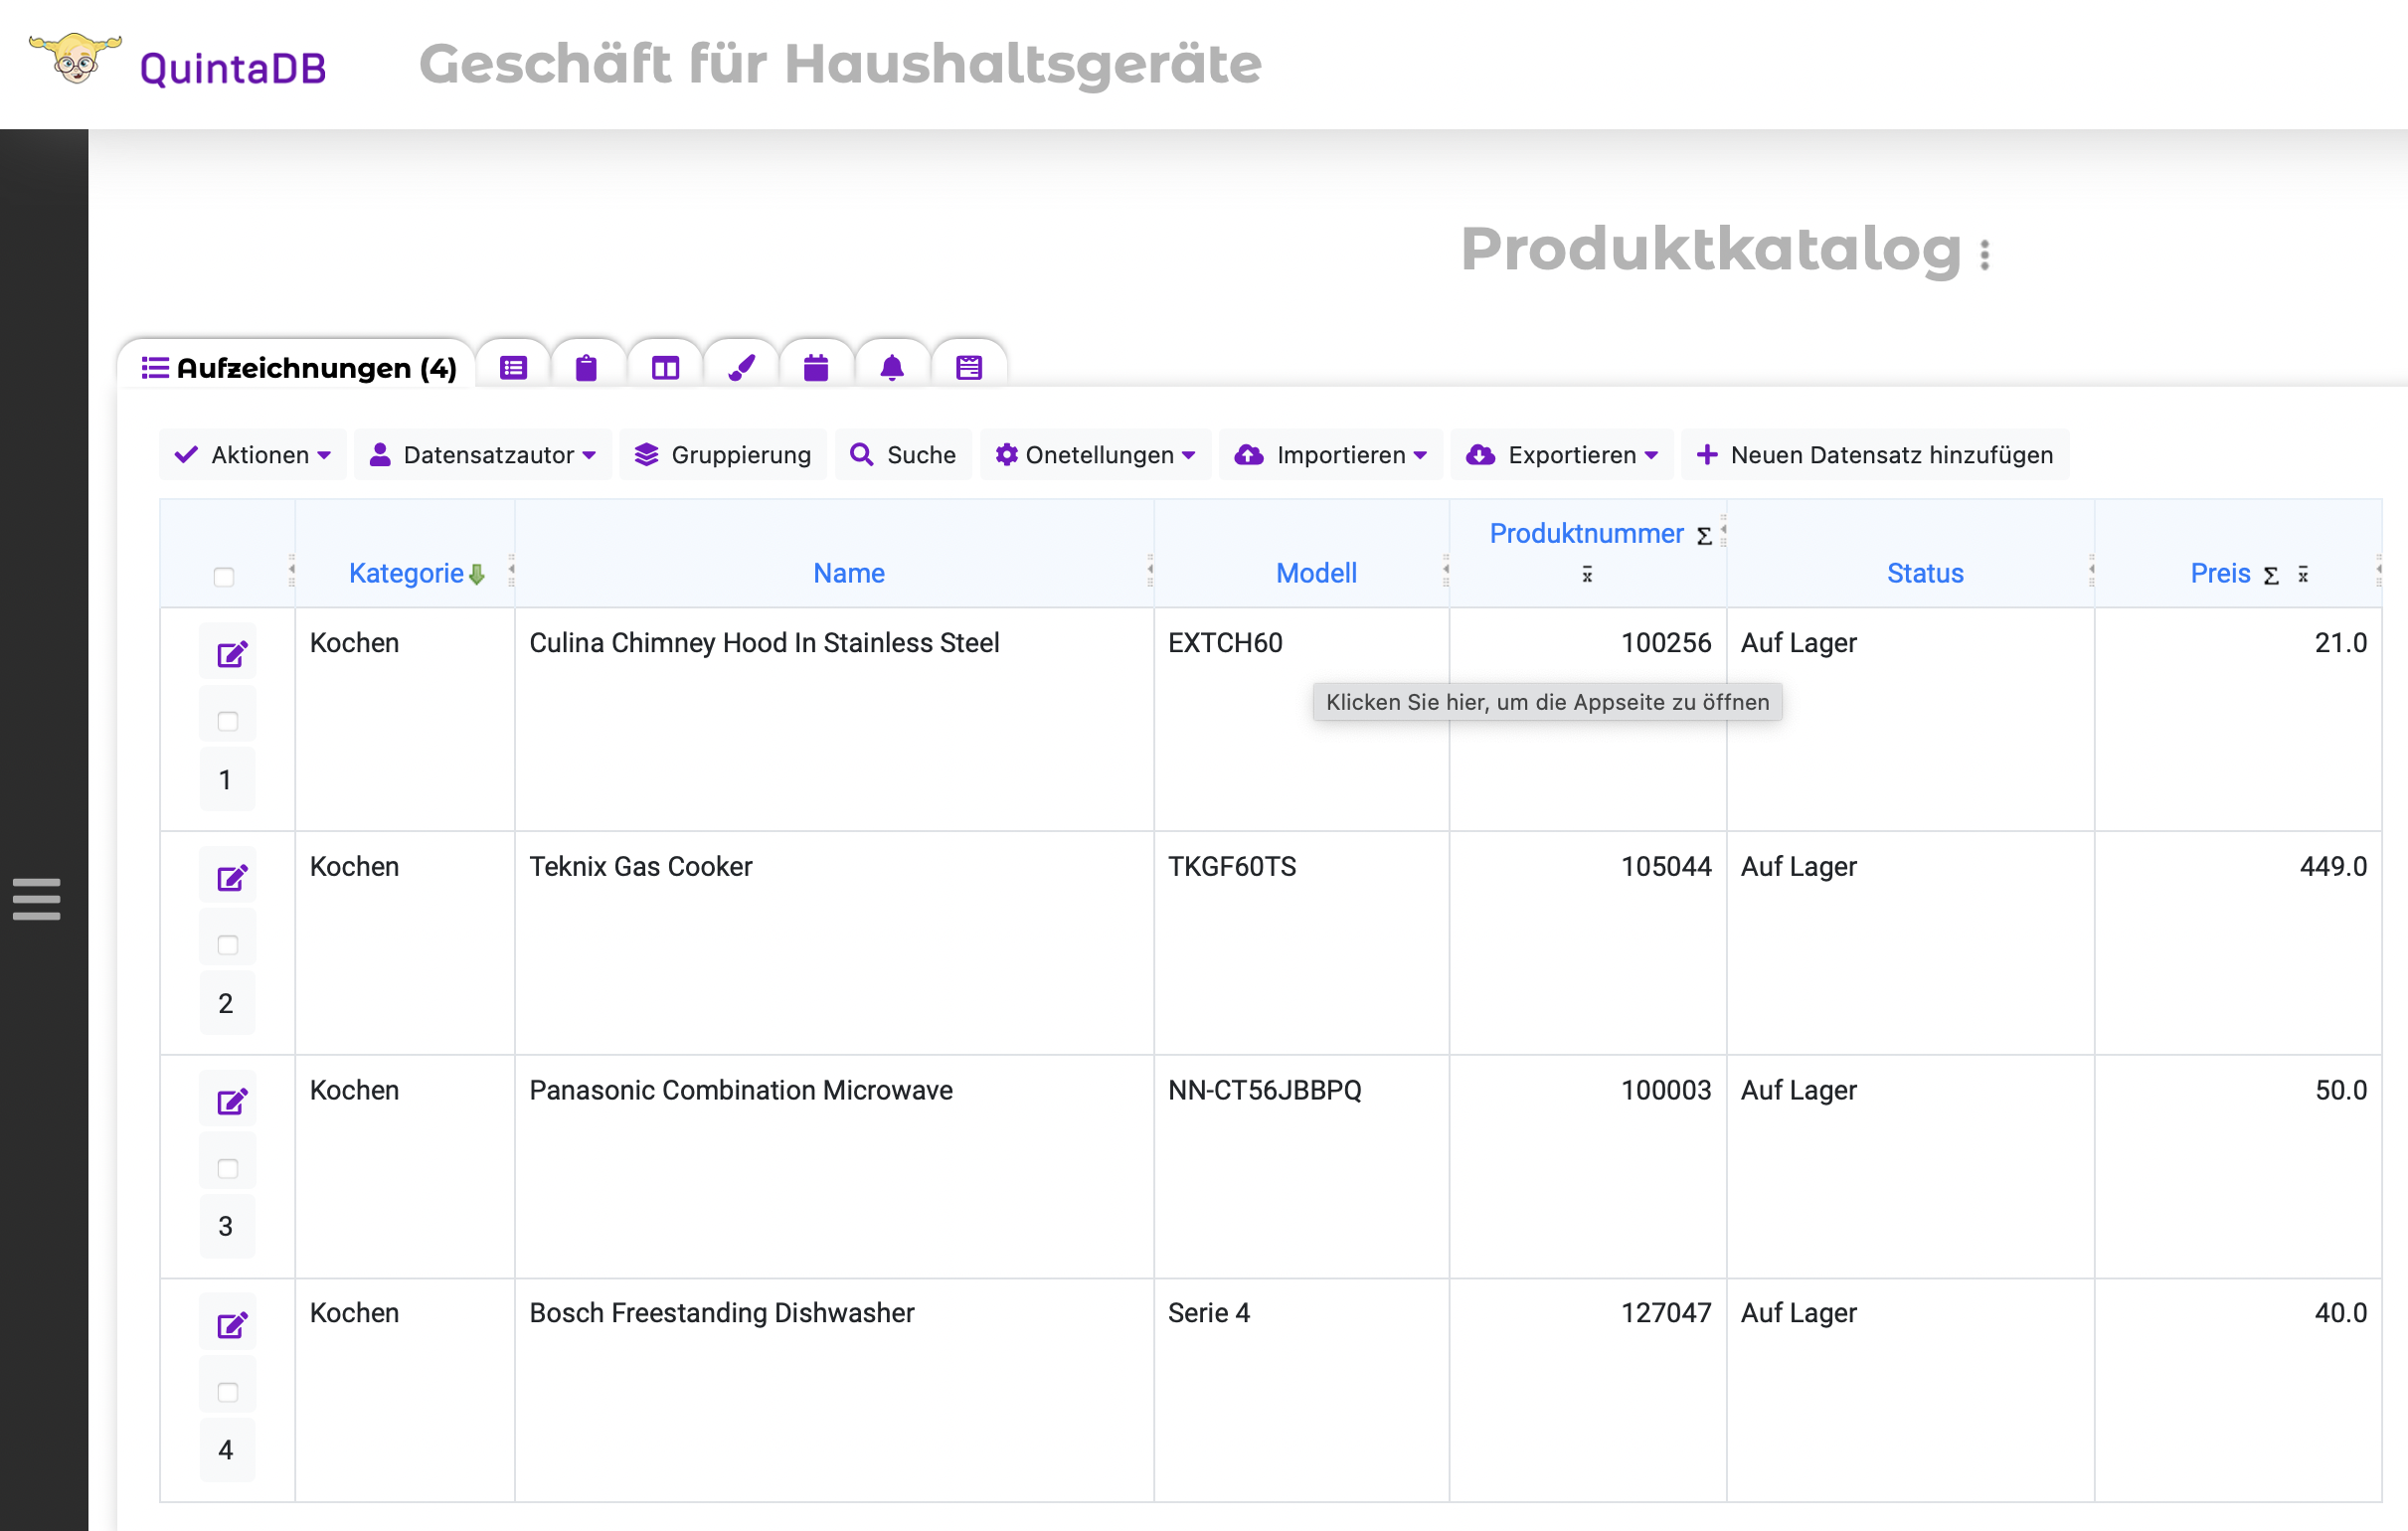The image size is (2408, 1531).
Task: Click the price value 50.0
Action: [x=2341, y=1090]
